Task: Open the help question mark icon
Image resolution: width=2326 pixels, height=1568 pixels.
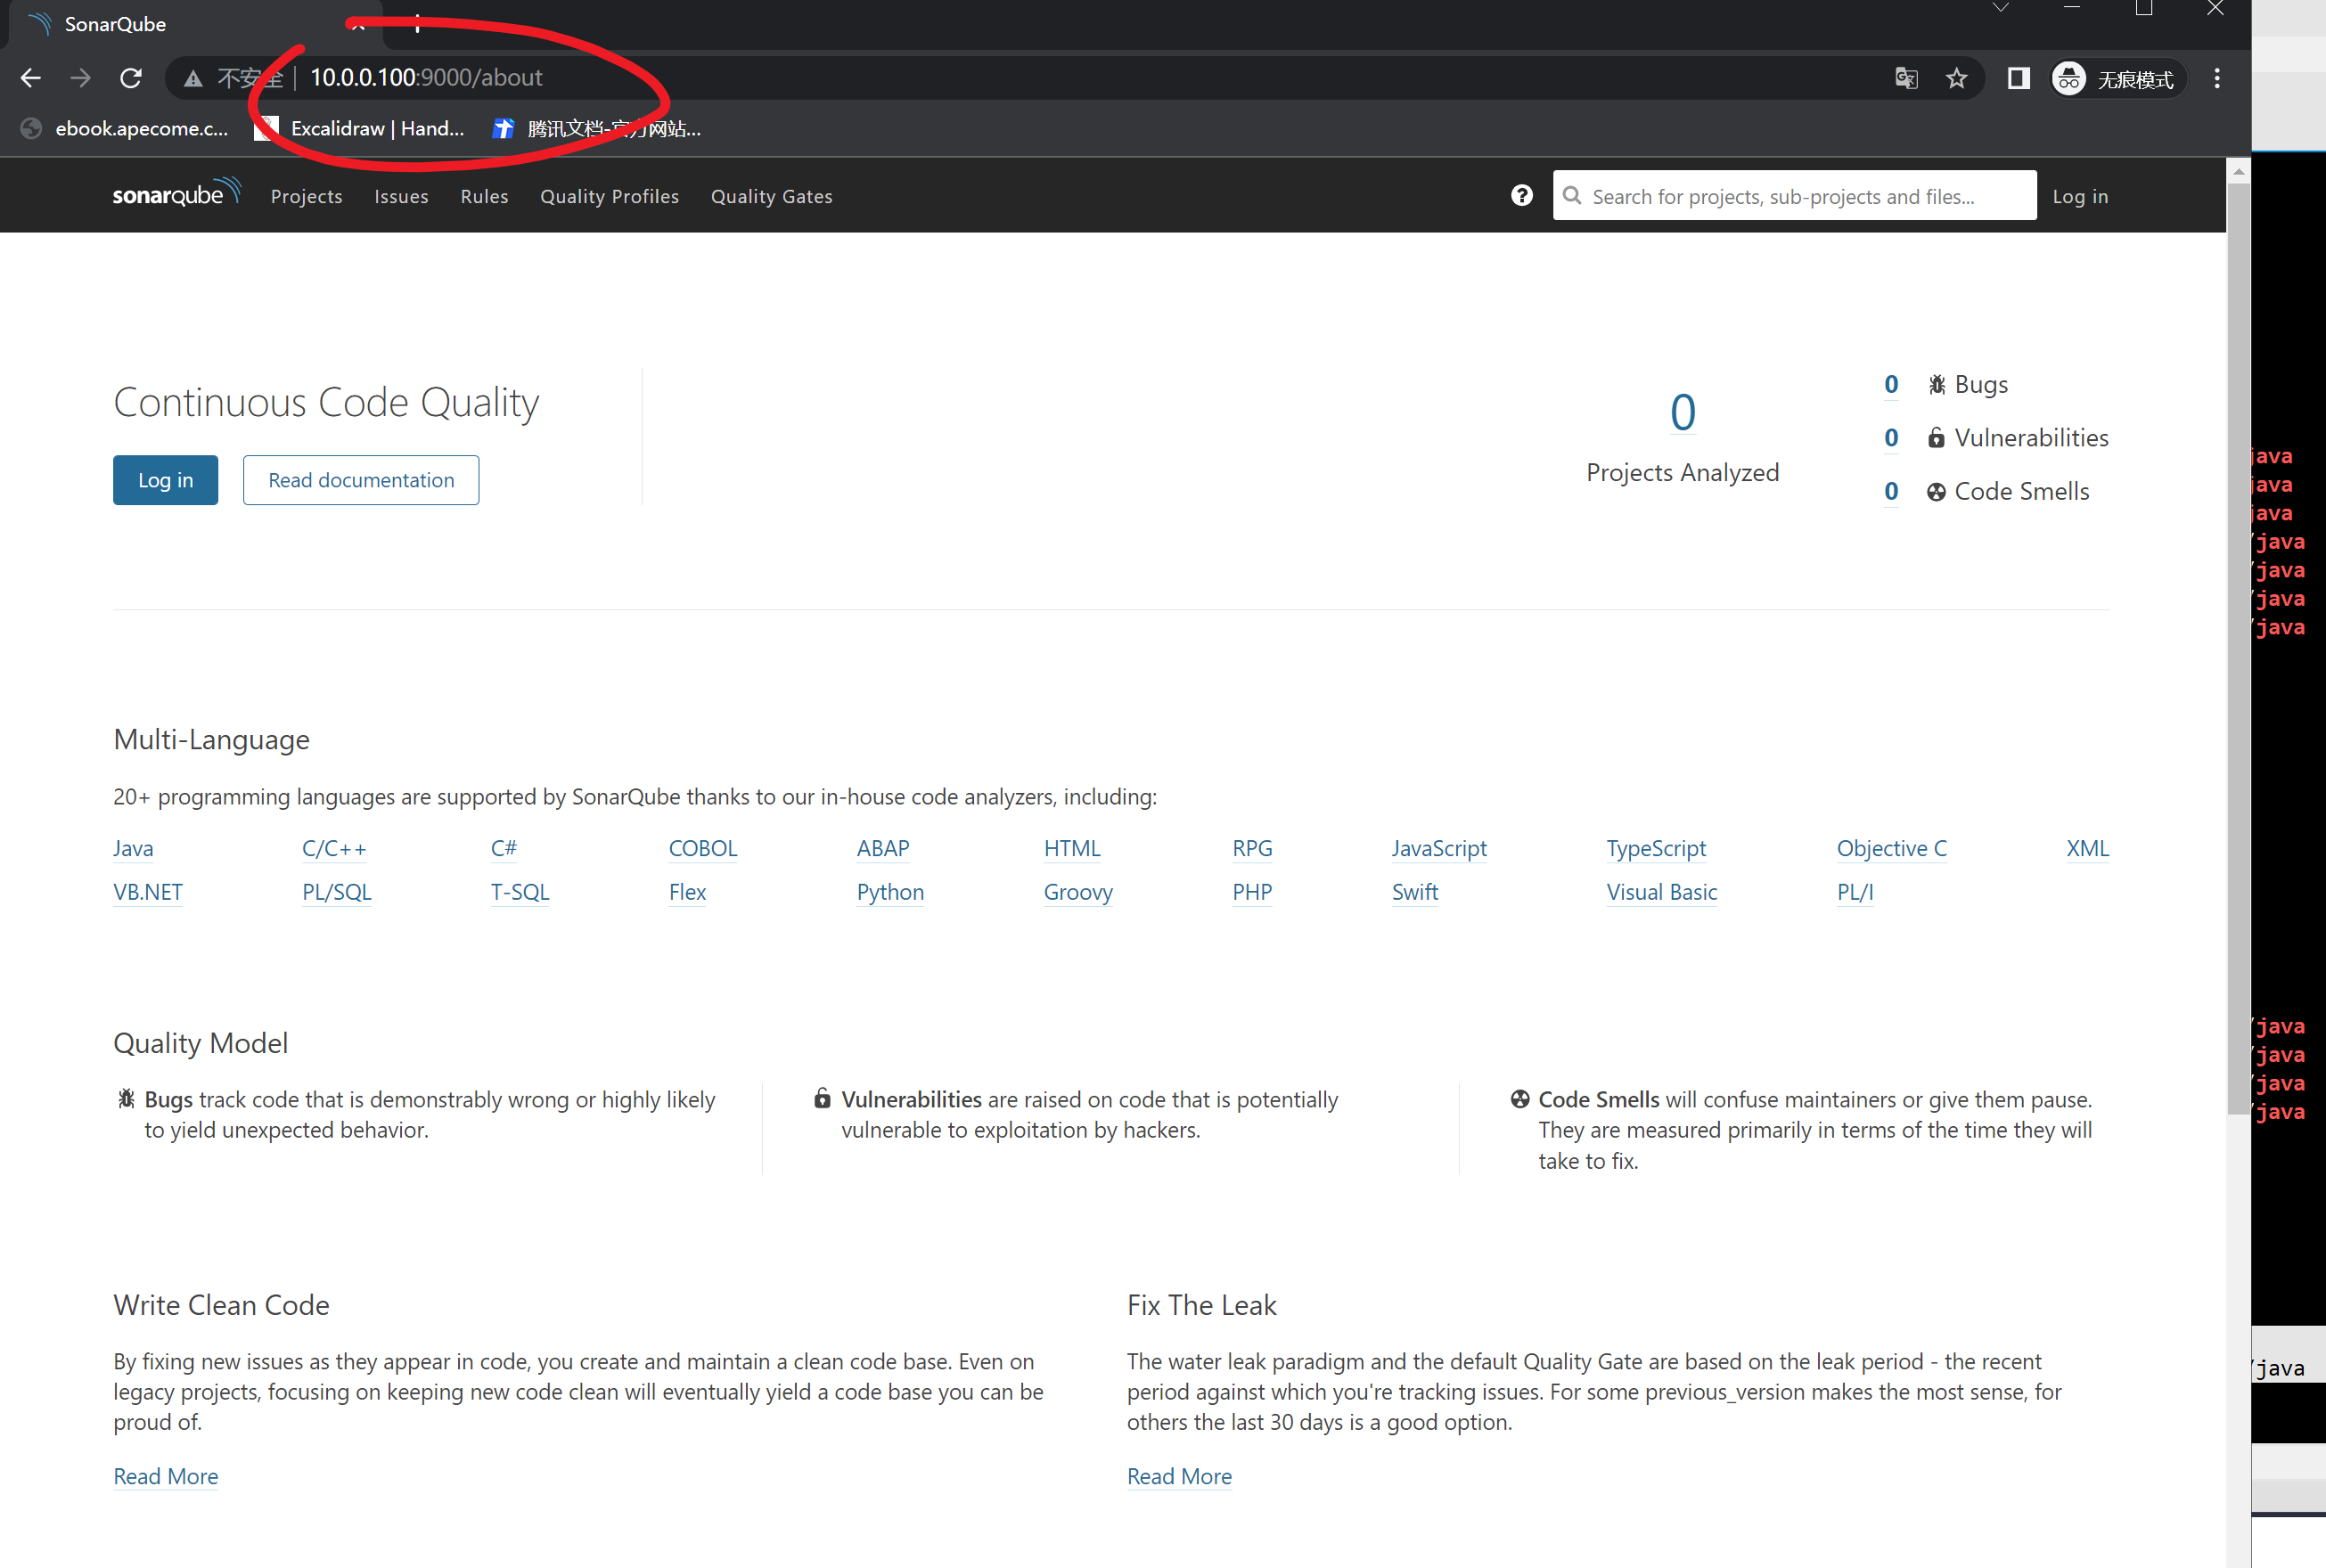Action: (x=1521, y=196)
